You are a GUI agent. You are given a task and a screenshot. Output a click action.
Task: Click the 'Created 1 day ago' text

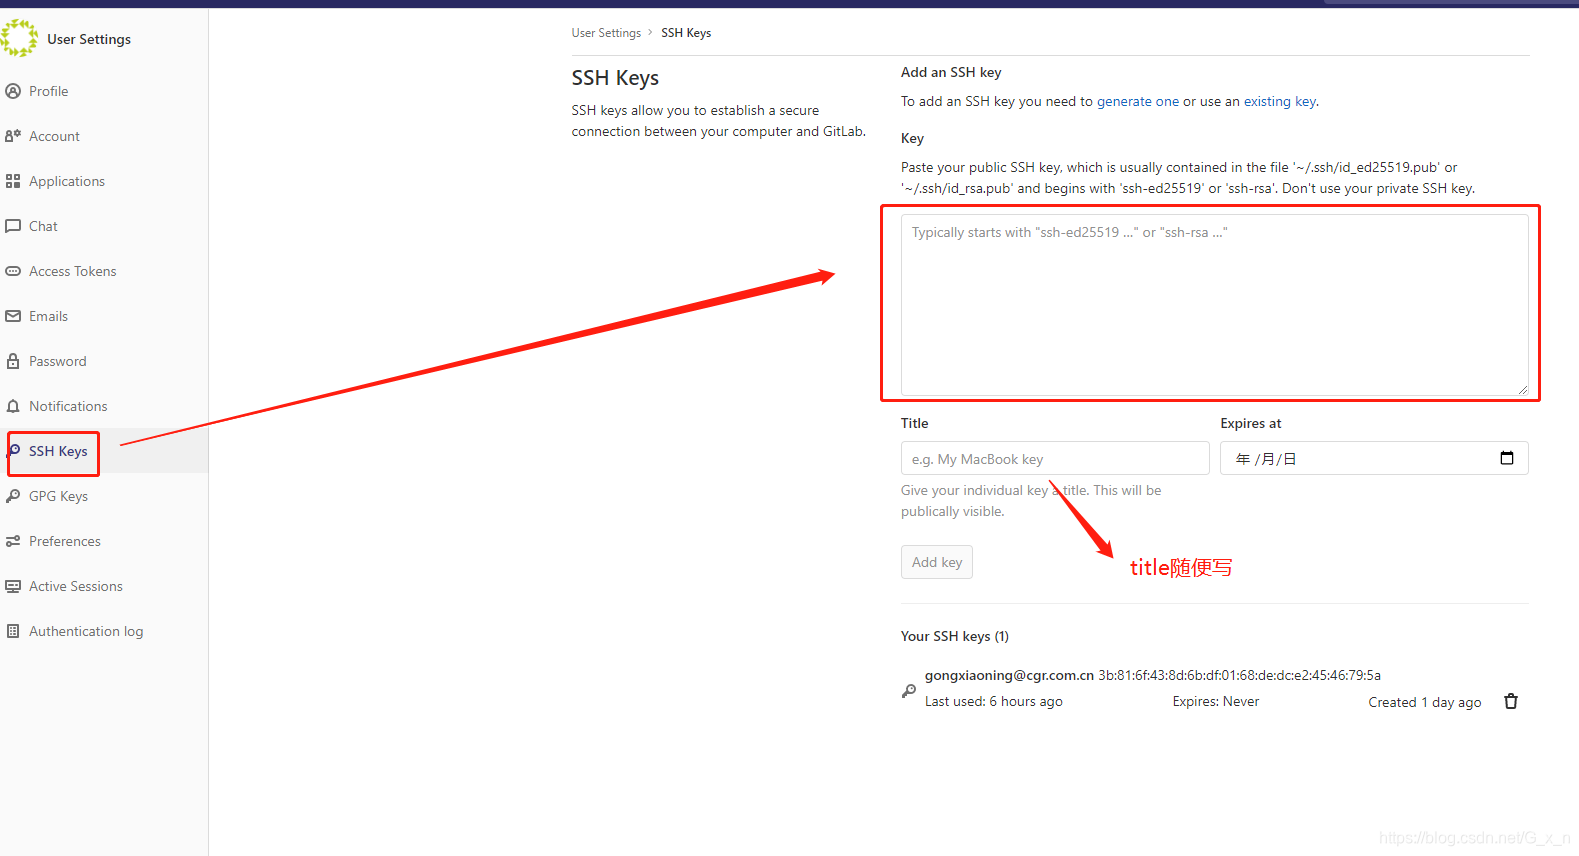coord(1425,702)
